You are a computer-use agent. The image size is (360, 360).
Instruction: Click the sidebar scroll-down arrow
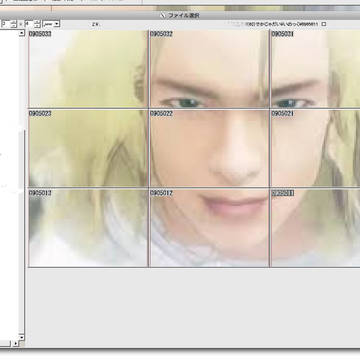point(21,337)
